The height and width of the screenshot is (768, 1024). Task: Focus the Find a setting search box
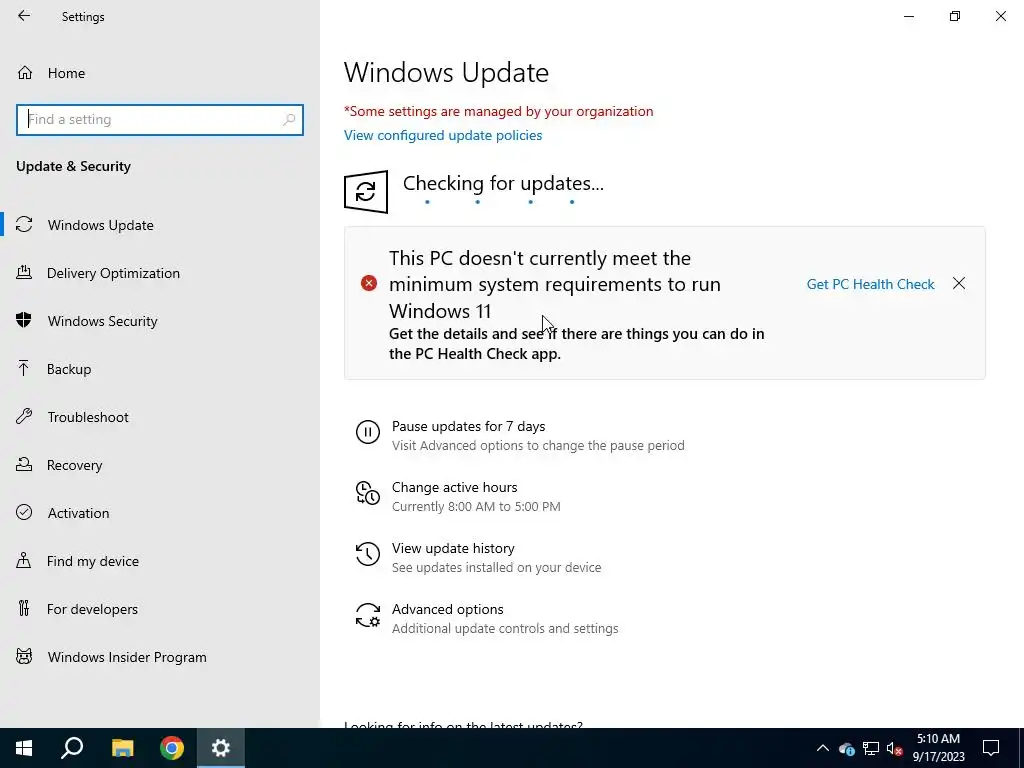(x=160, y=120)
